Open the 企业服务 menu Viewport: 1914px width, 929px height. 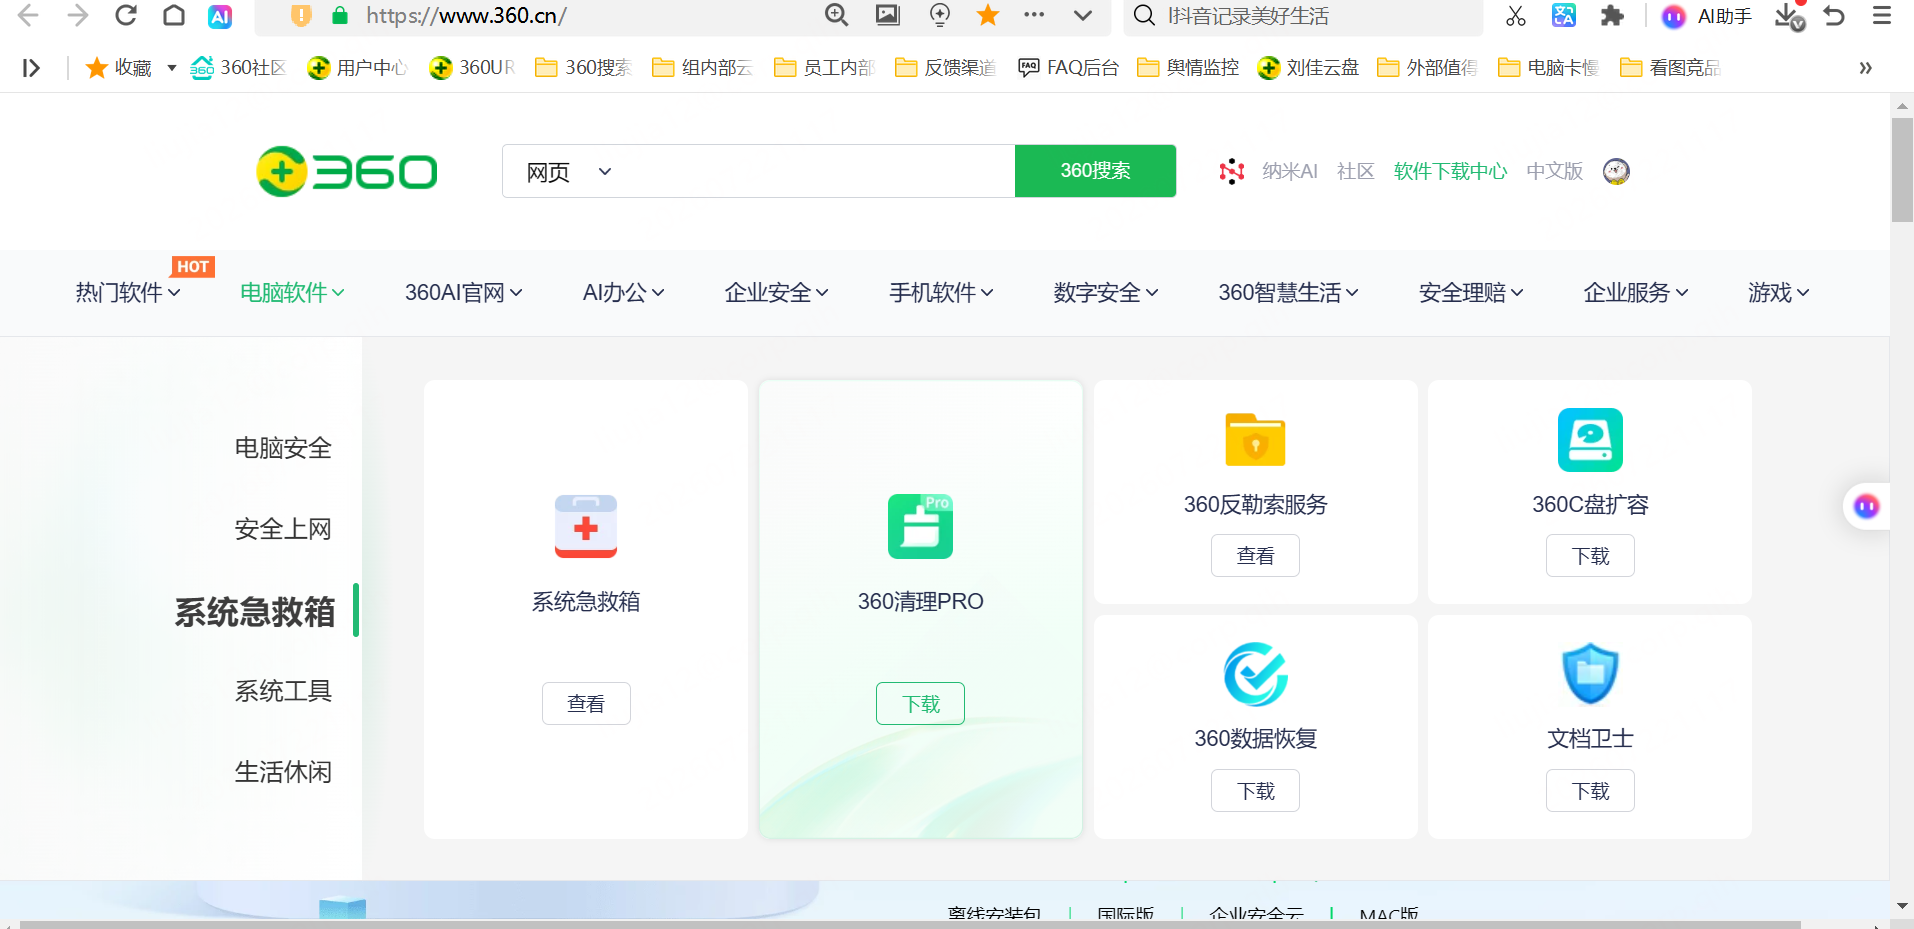pyautogui.click(x=1636, y=292)
